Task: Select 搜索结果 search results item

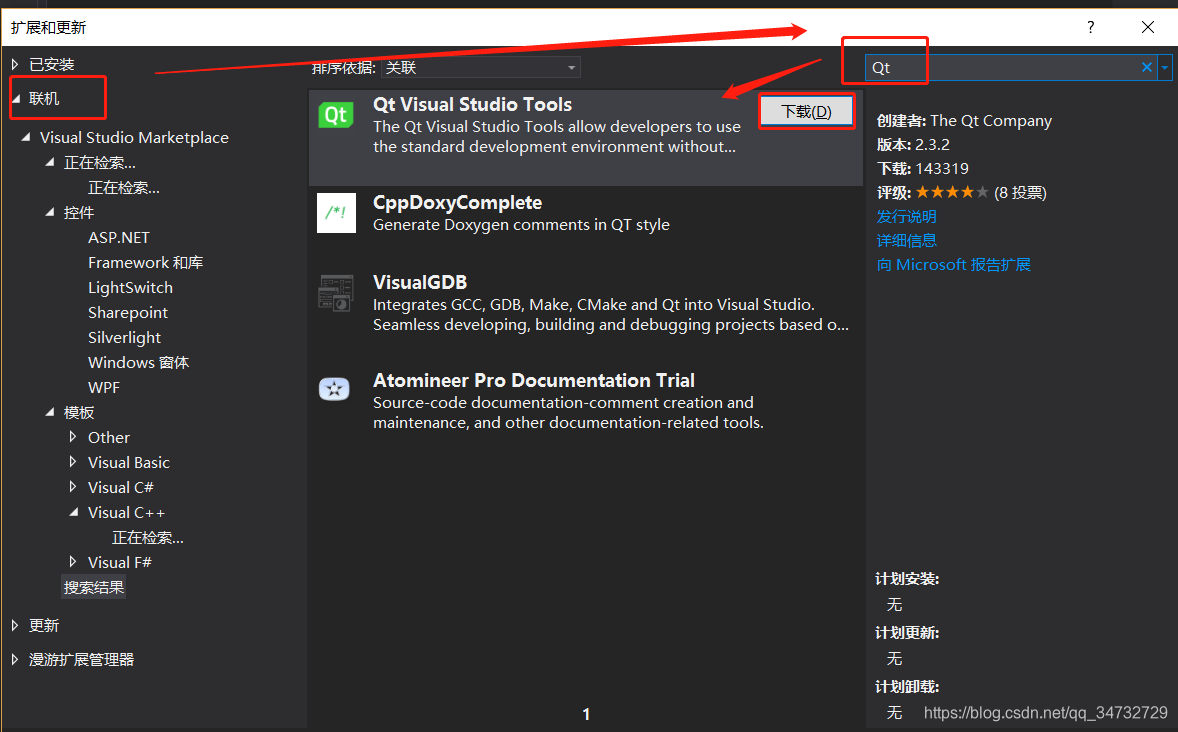Action: point(94,587)
